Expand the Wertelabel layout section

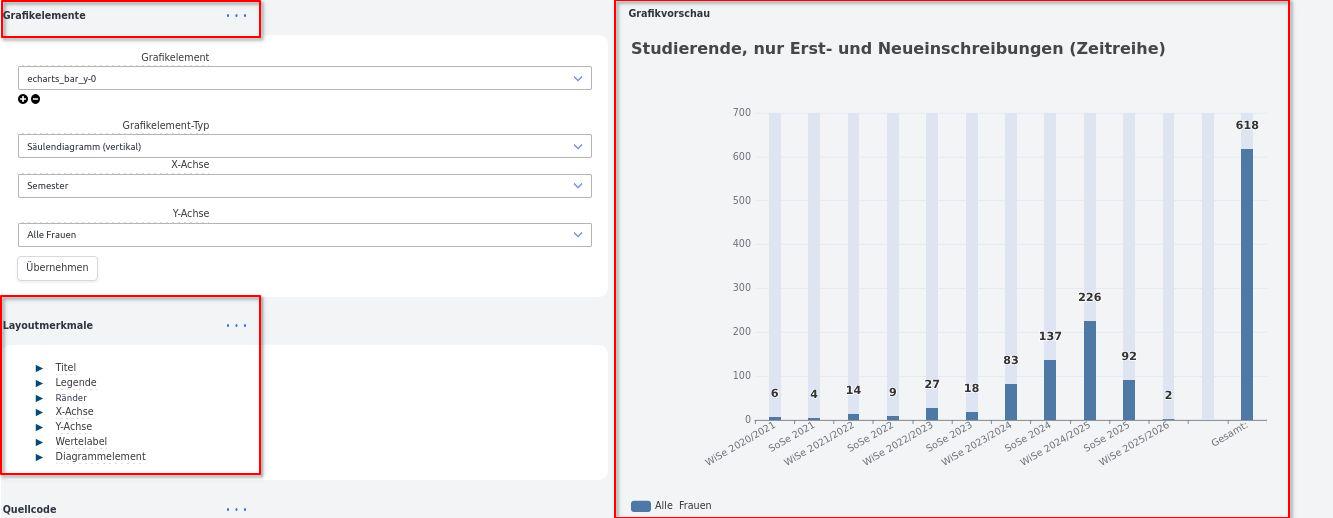(x=80, y=442)
